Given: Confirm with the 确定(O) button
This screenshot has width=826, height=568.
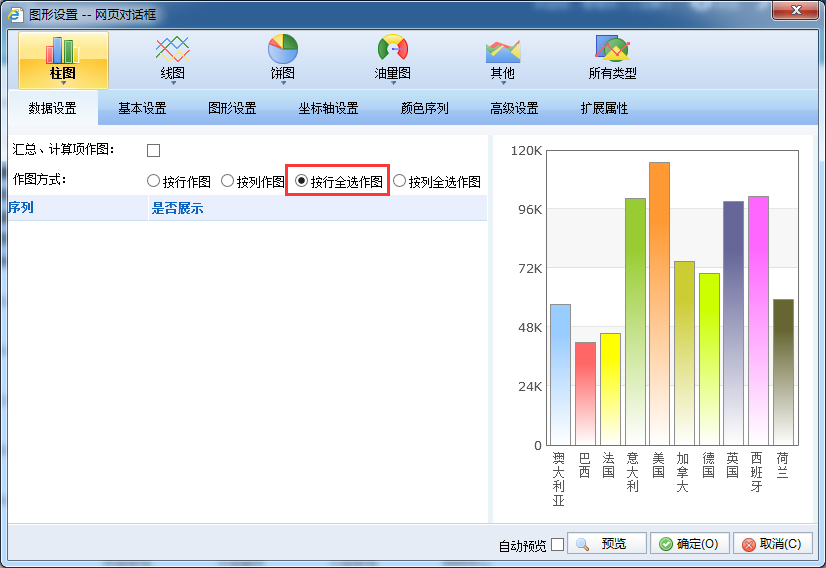Looking at the screenshot, I should (x=690, y=544).
